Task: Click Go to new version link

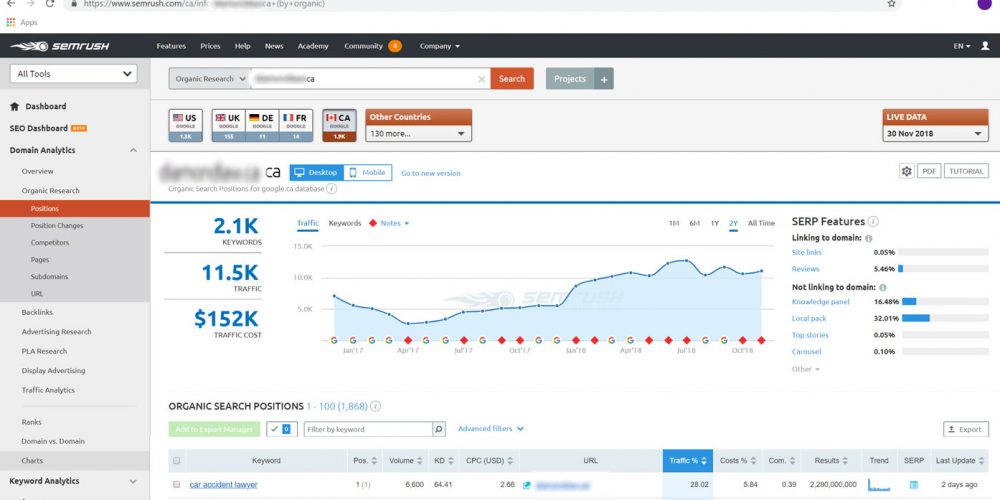Action: pos(430,173)
